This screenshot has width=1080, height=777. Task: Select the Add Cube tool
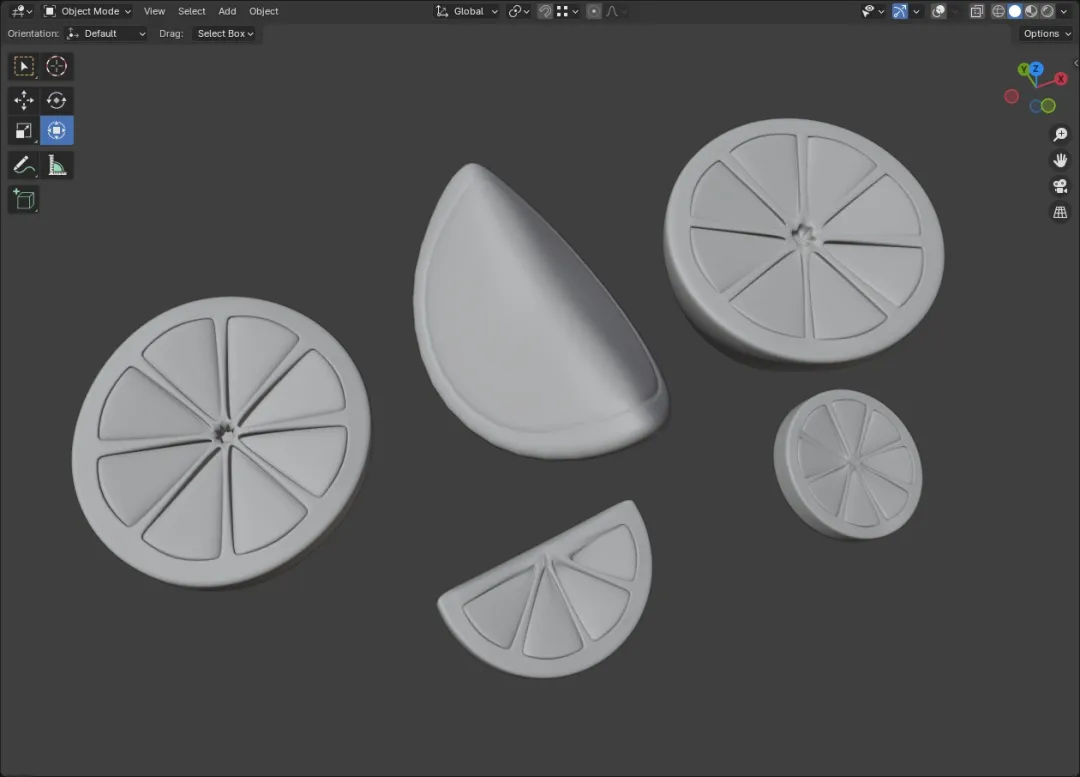pyautogui.click(x=23, y=200)
